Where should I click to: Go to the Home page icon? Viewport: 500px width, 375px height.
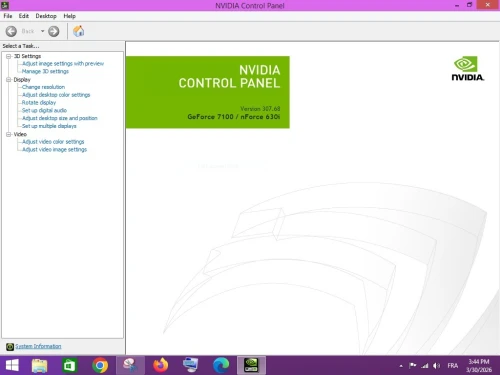[x=79, y=31]
